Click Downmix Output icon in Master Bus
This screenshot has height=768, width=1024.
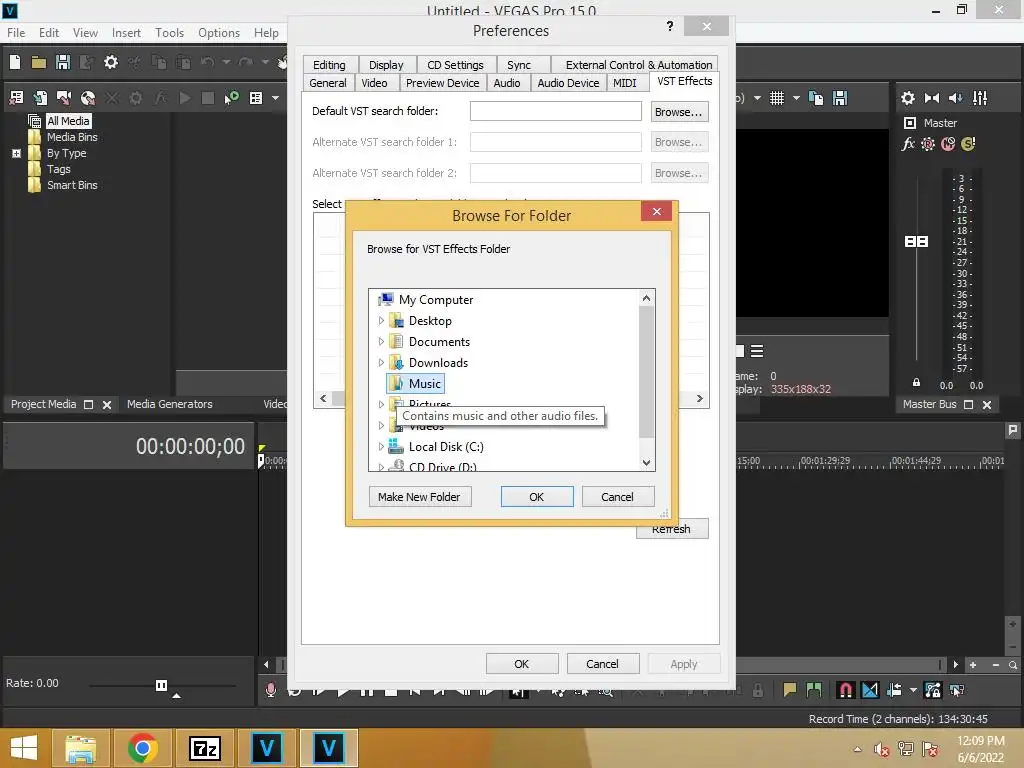click(932, 98)
